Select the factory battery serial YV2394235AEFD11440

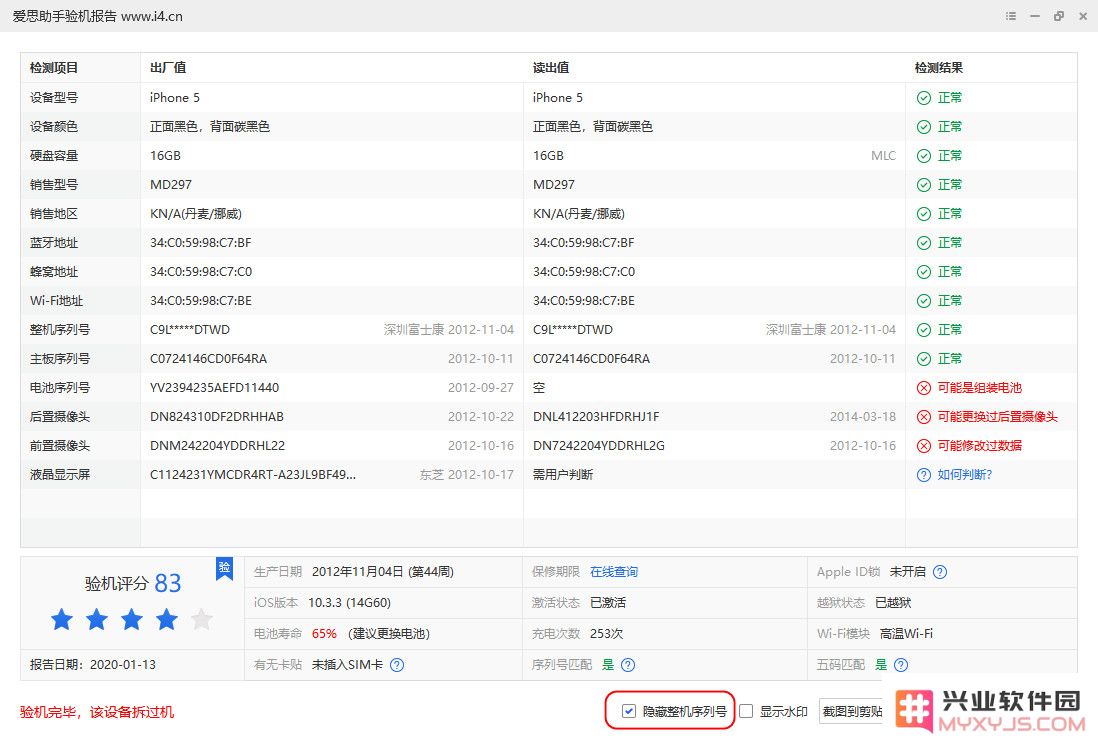coord(214,388)
